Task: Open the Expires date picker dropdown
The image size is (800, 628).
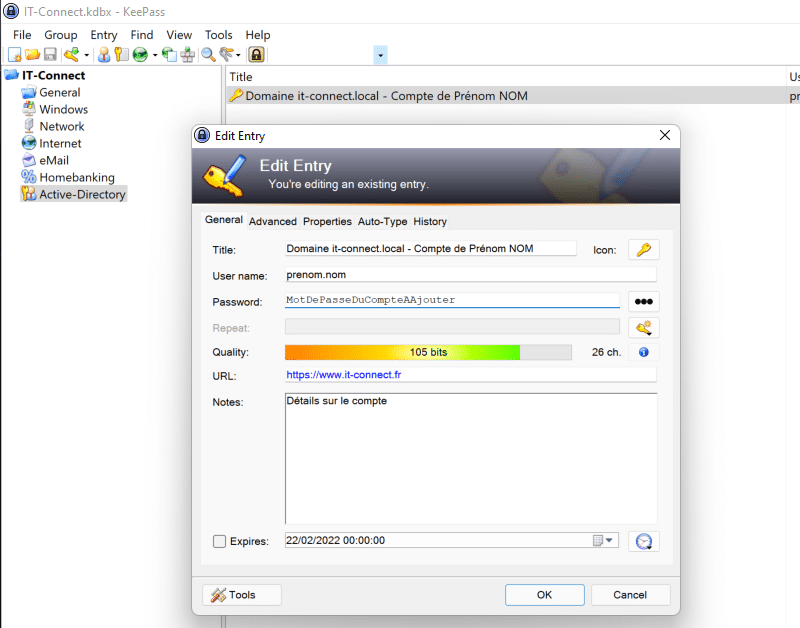Action: [x=607, y=540]
